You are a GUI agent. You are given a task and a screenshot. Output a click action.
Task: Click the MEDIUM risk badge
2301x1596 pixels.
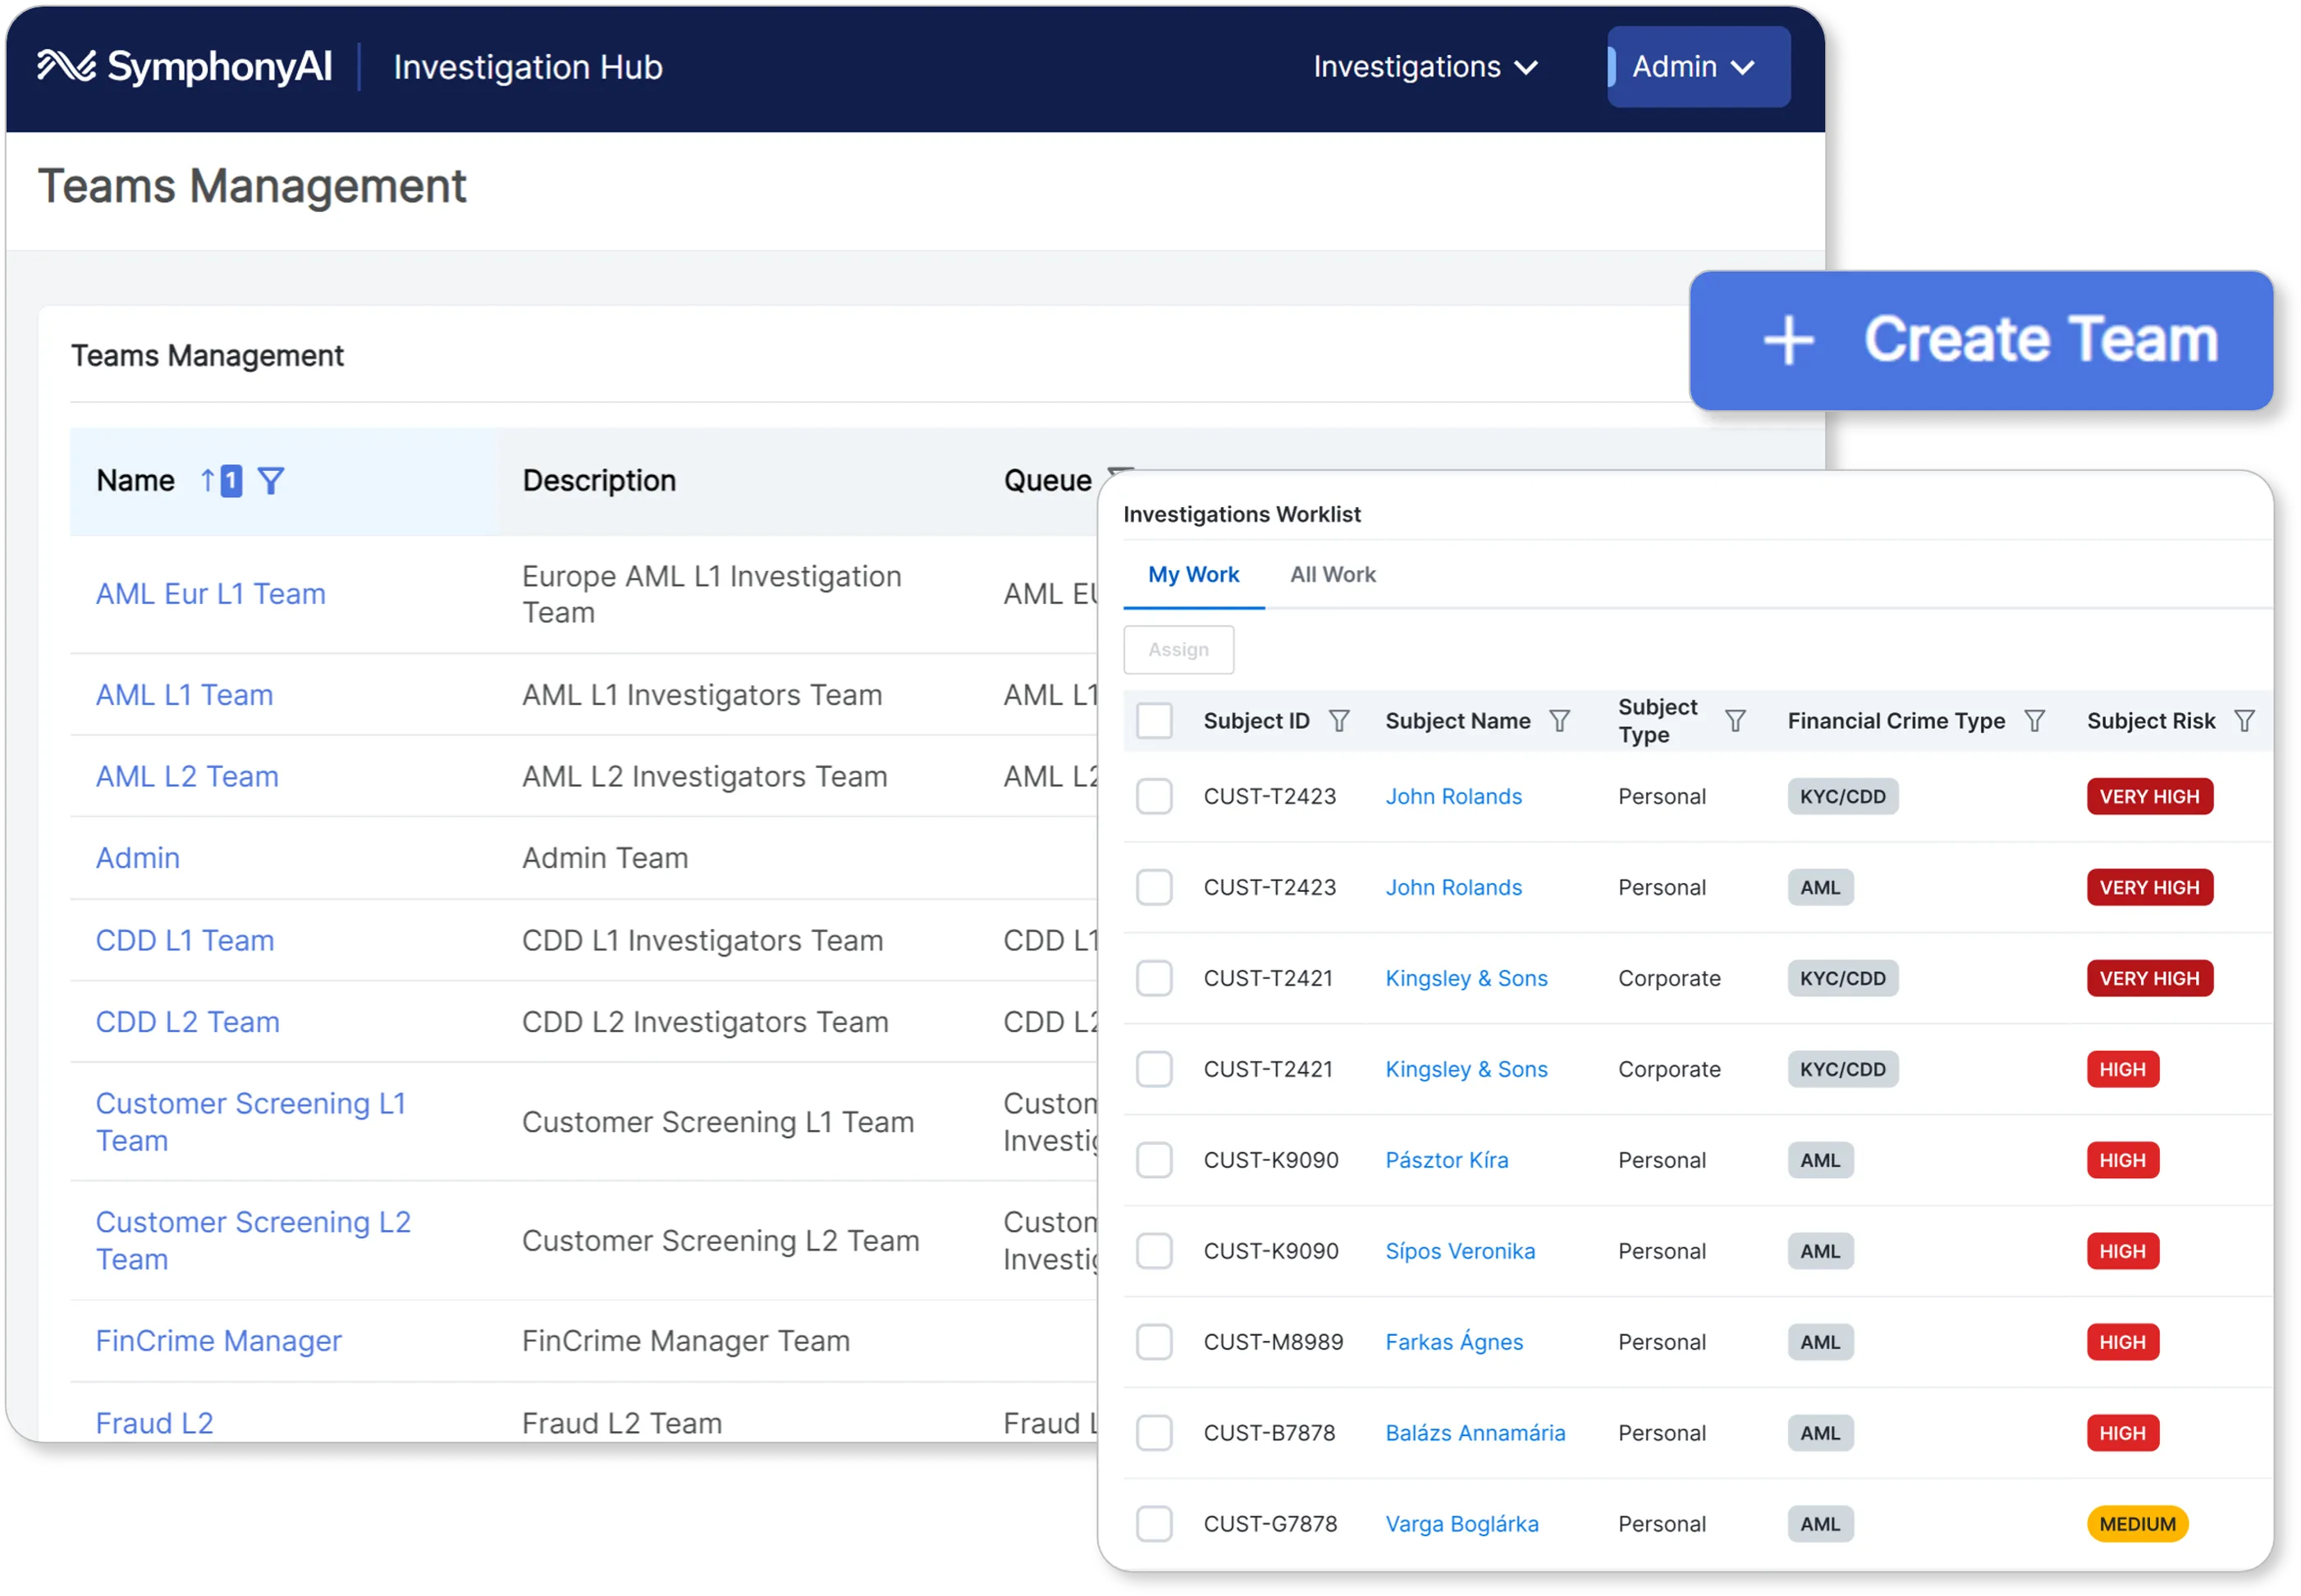2137,1525
